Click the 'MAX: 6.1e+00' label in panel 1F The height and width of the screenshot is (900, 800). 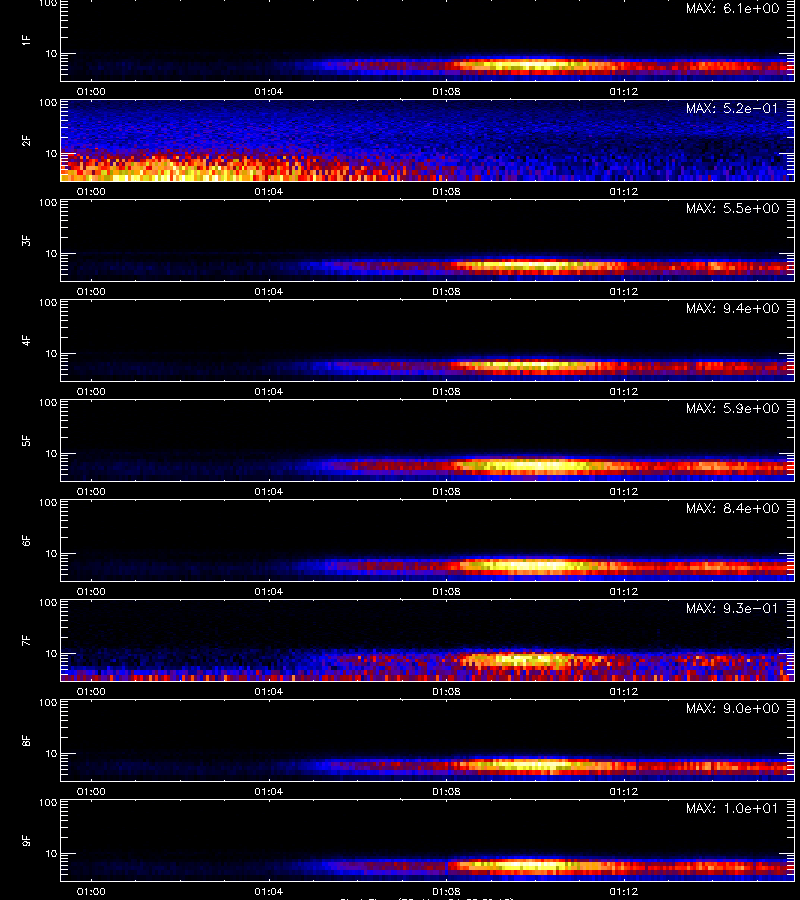(x=732, y=9)
